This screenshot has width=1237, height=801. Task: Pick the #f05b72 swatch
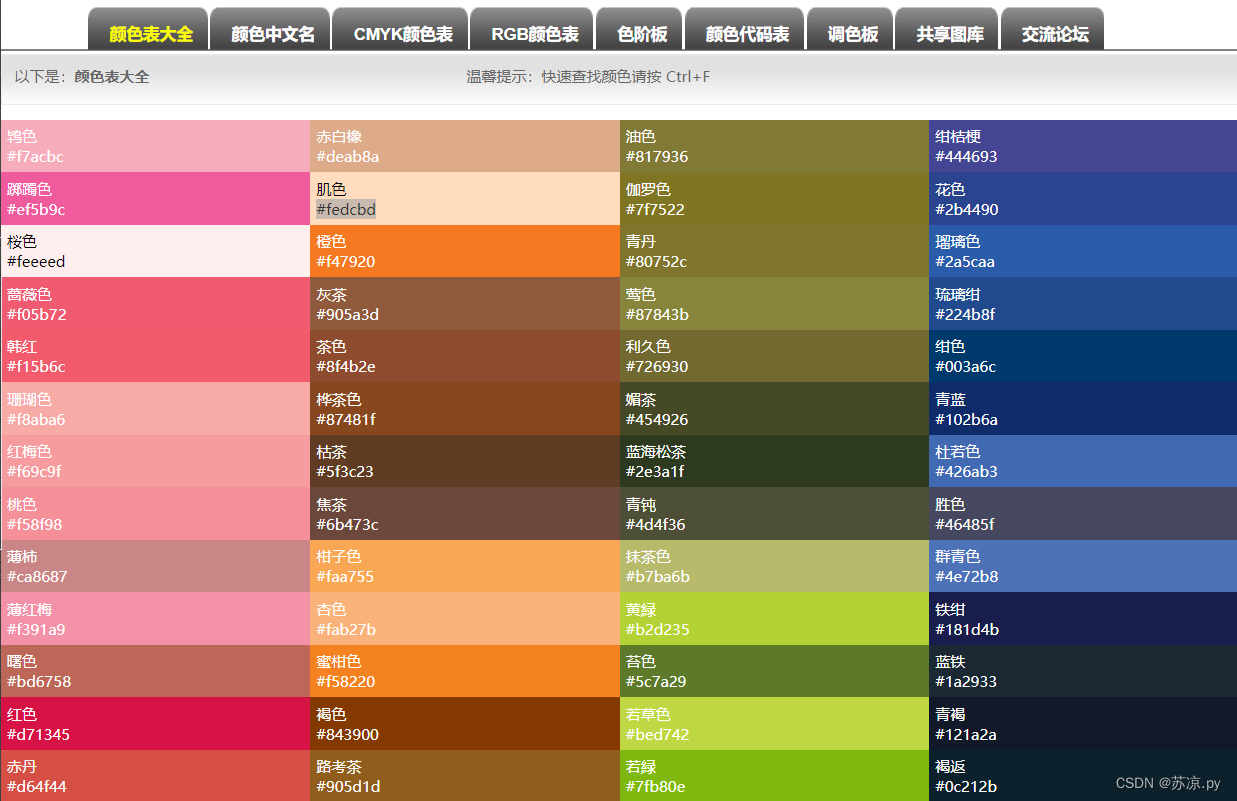pos(155,303)
